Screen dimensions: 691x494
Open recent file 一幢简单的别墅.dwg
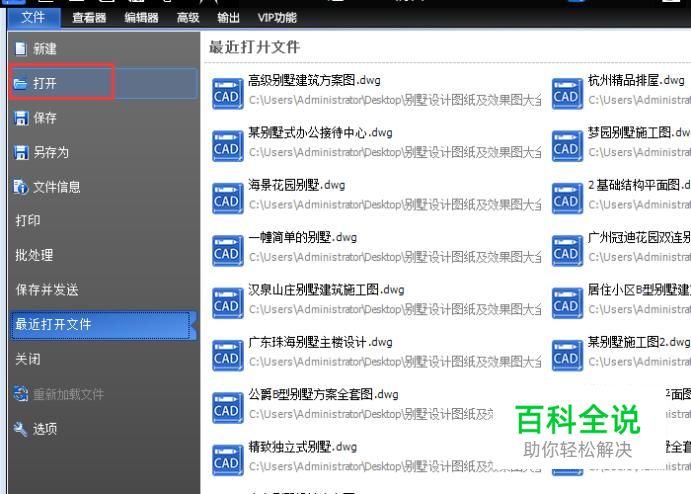pyautogui.click(x=303, y=237)
